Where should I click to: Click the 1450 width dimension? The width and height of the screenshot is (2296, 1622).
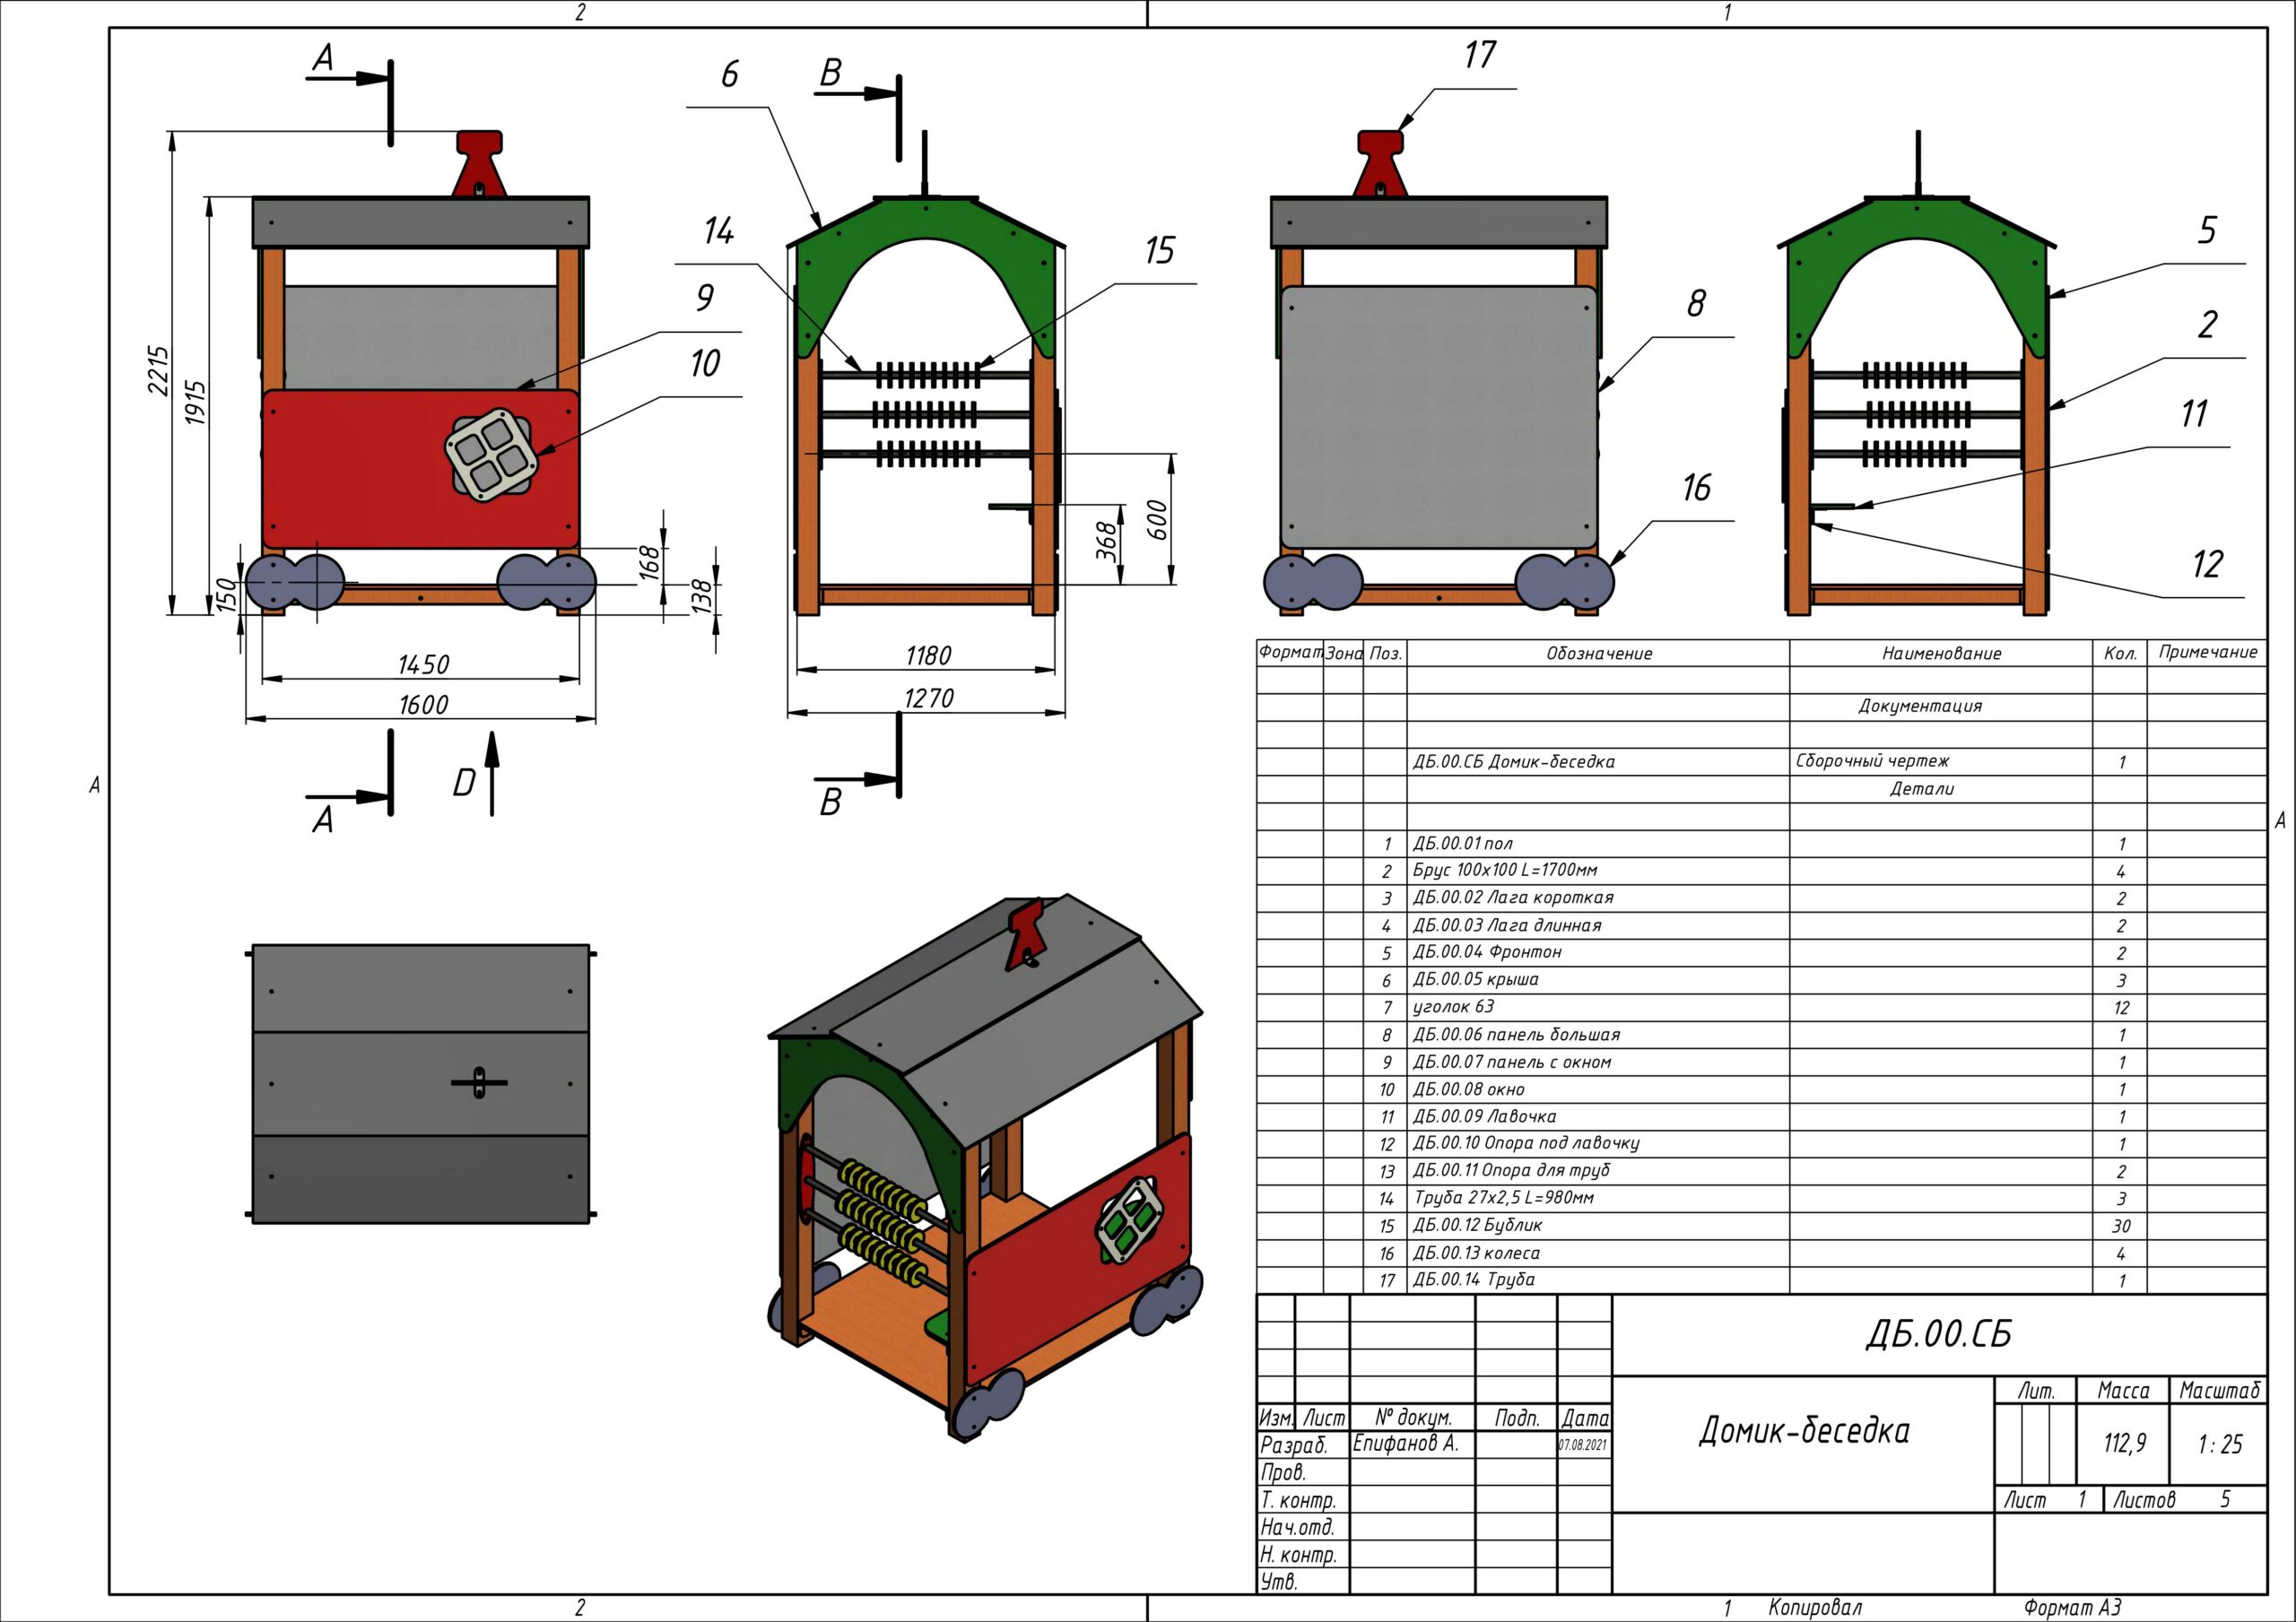[423, 664]
